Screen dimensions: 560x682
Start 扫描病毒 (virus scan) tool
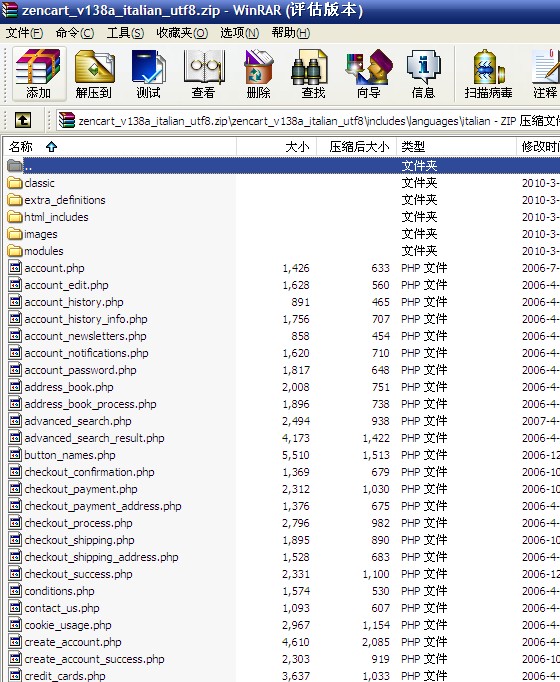(x=488, y=74)
